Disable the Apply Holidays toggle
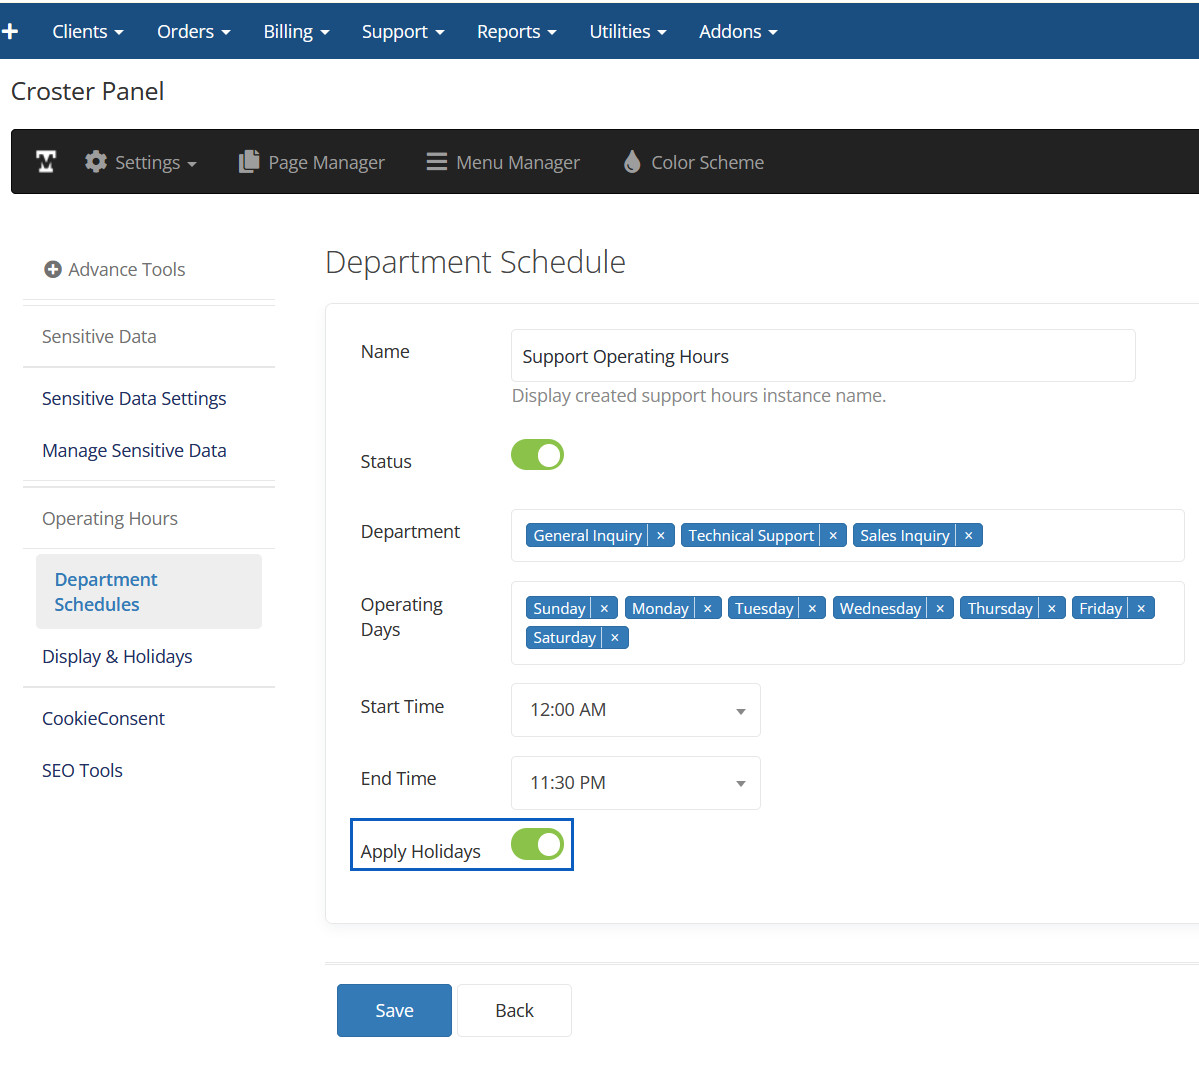This screenshot has width=1199, height=1080. (537, 845)
